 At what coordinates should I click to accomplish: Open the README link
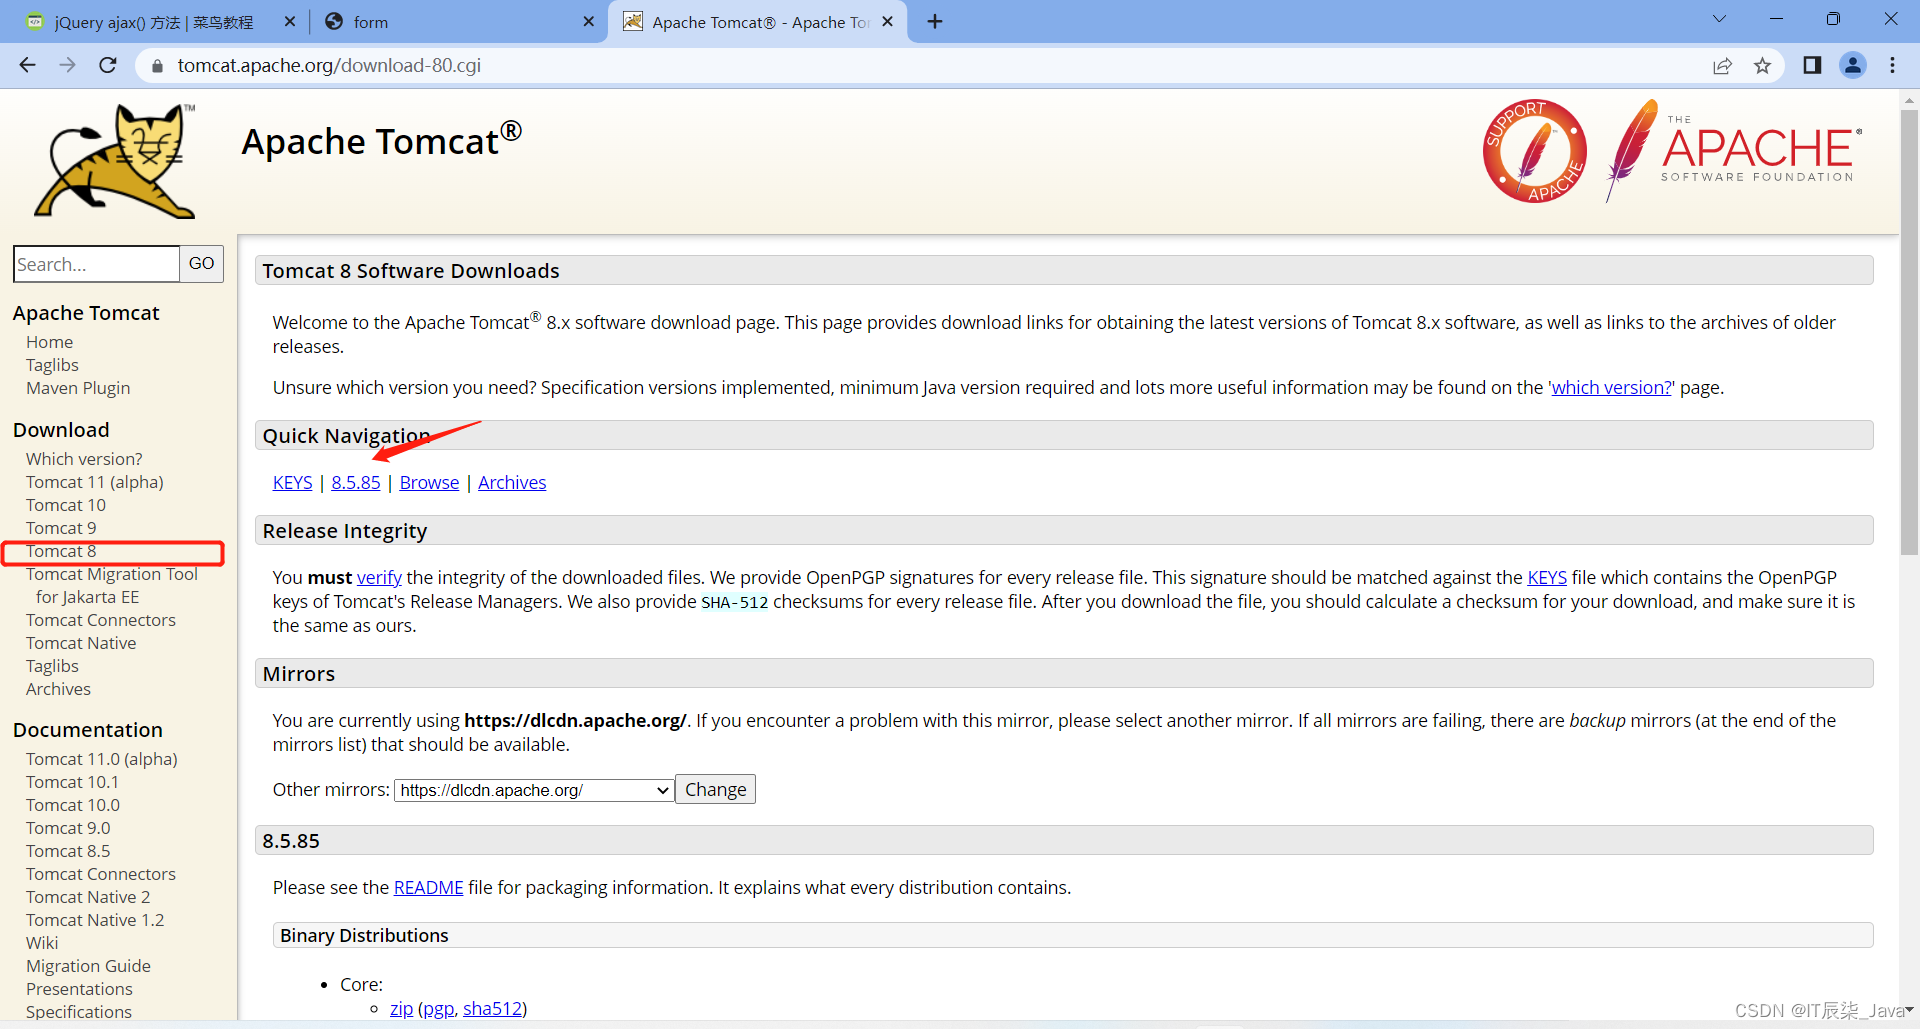[428, 888]
